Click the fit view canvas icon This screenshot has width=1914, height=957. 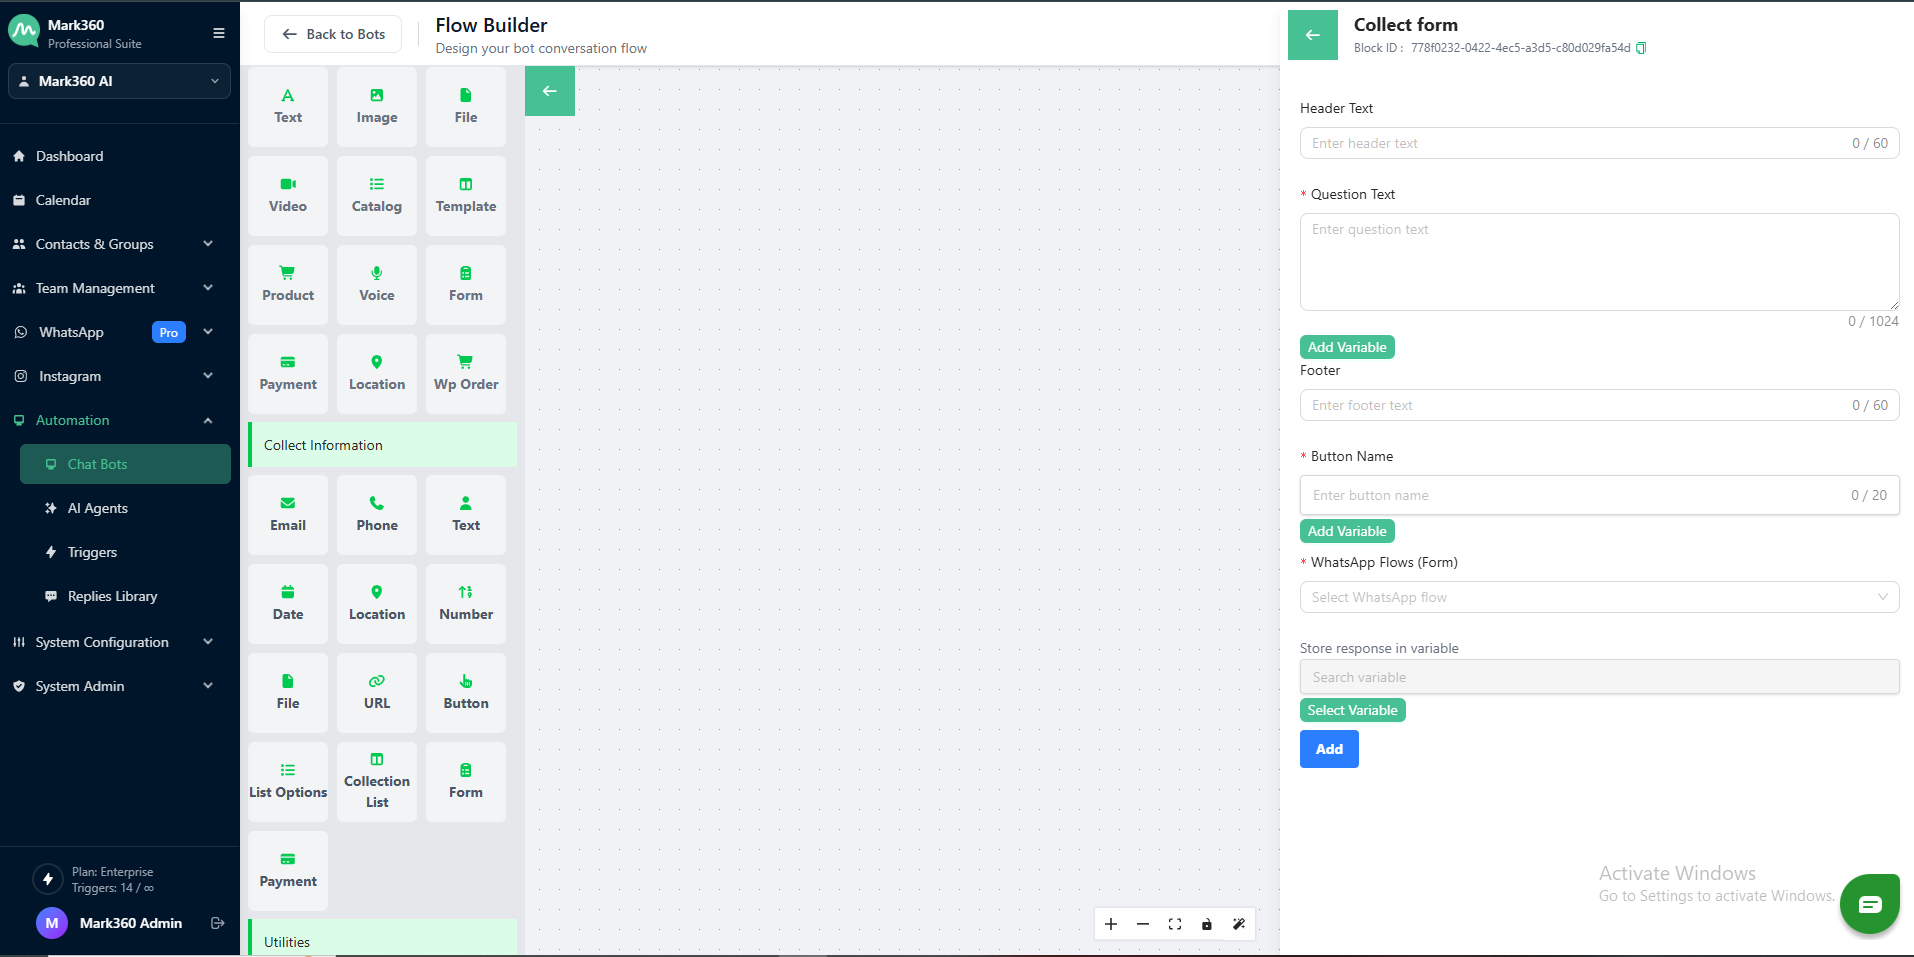(x=1175, y=924)
